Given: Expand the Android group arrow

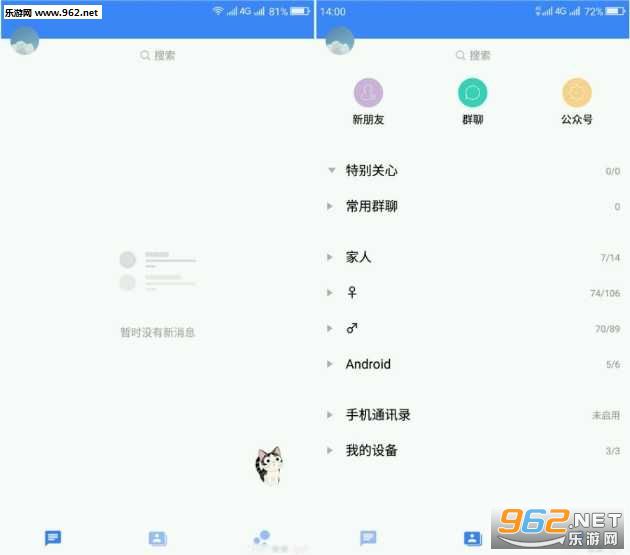Looking at the screenshot, I should (x=330, y=364).
